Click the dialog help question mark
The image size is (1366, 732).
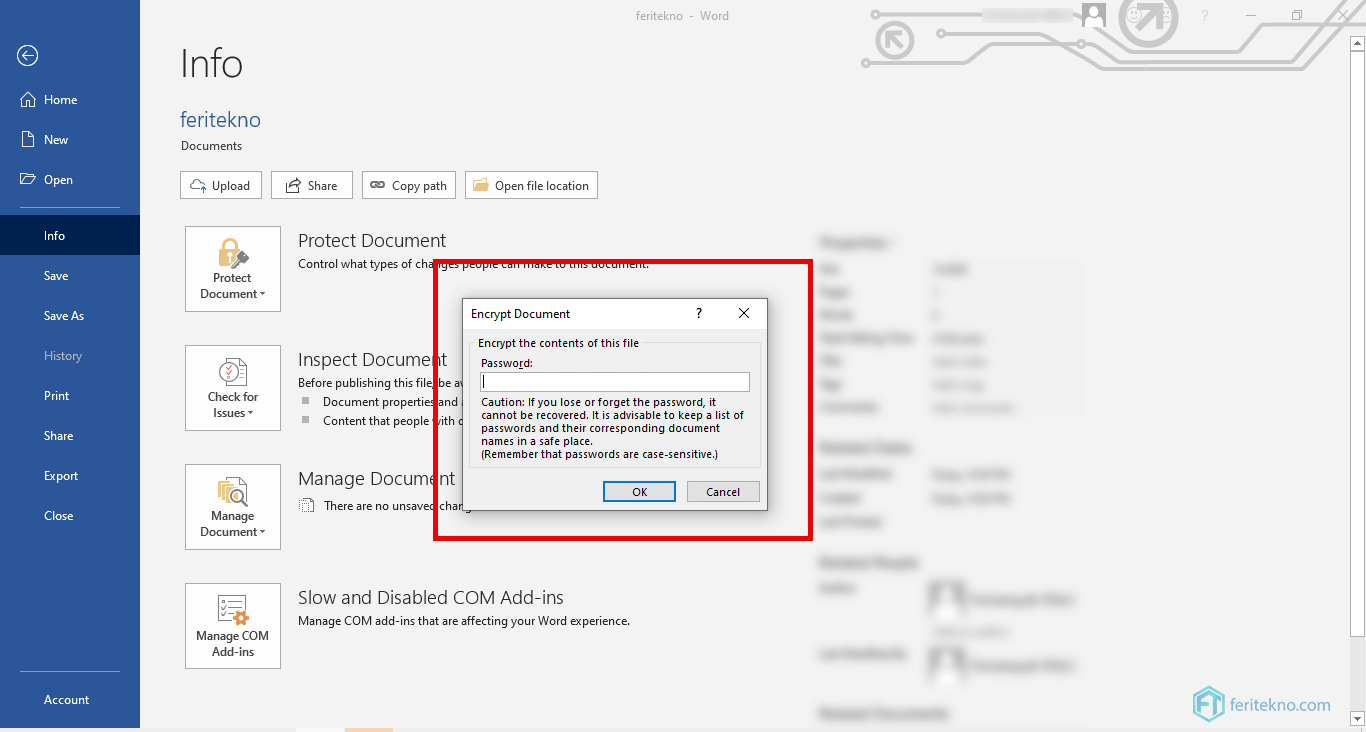click(698, 313)
